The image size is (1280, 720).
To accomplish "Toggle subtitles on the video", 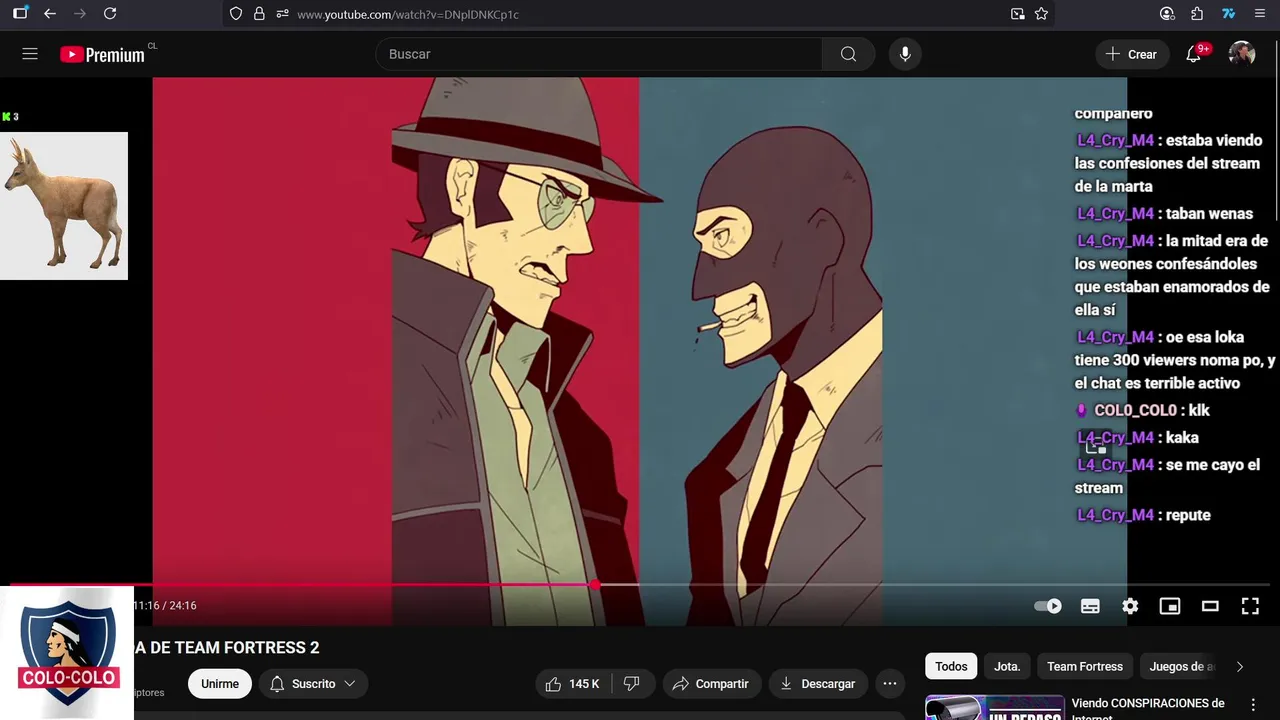I will pyautogui.click(x=1090, y=606).
